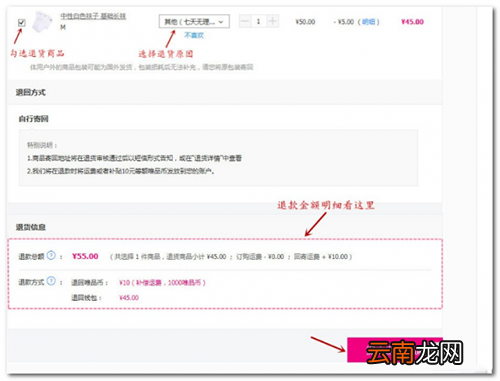
Task: Click the ¥10 补偿运费 coin refund text
Action: (x=162, y=283)
